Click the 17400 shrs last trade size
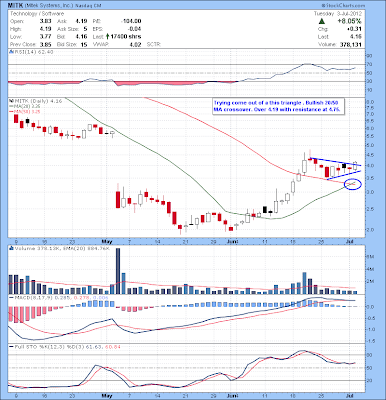386x400 pixels. point(126,37)
